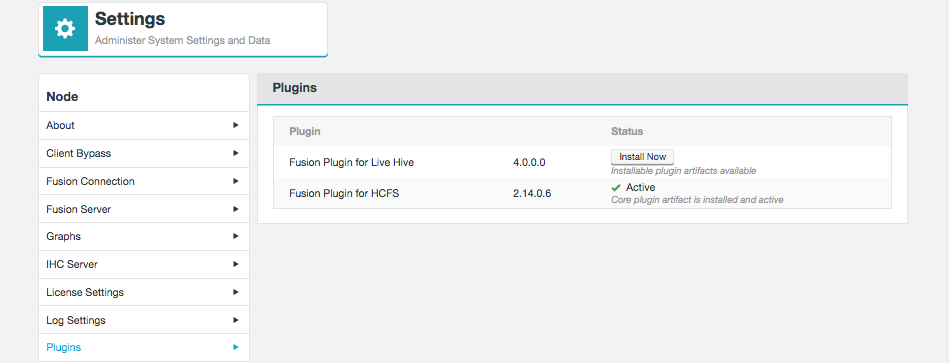Click the Settings gear icon
This screenshot has height=363, width=950.
pyautogui.click(x=65, y=28)
